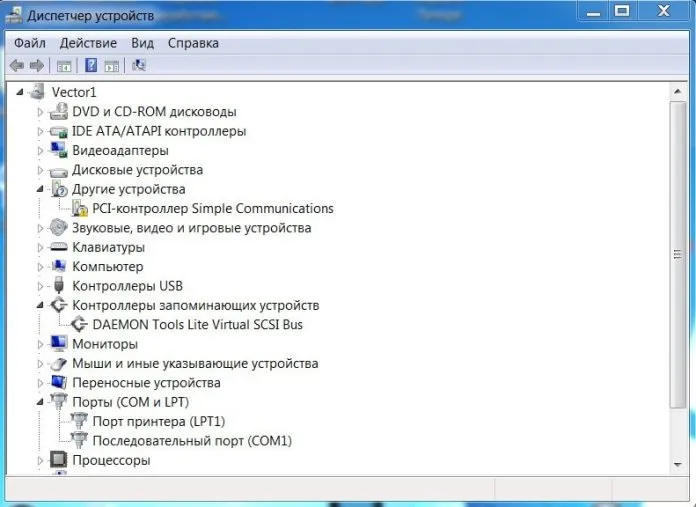Click the IDE ATA/ATAPI контроллеры icon
This screenshot has width=696, height=507.
click(x=58, y=131)
